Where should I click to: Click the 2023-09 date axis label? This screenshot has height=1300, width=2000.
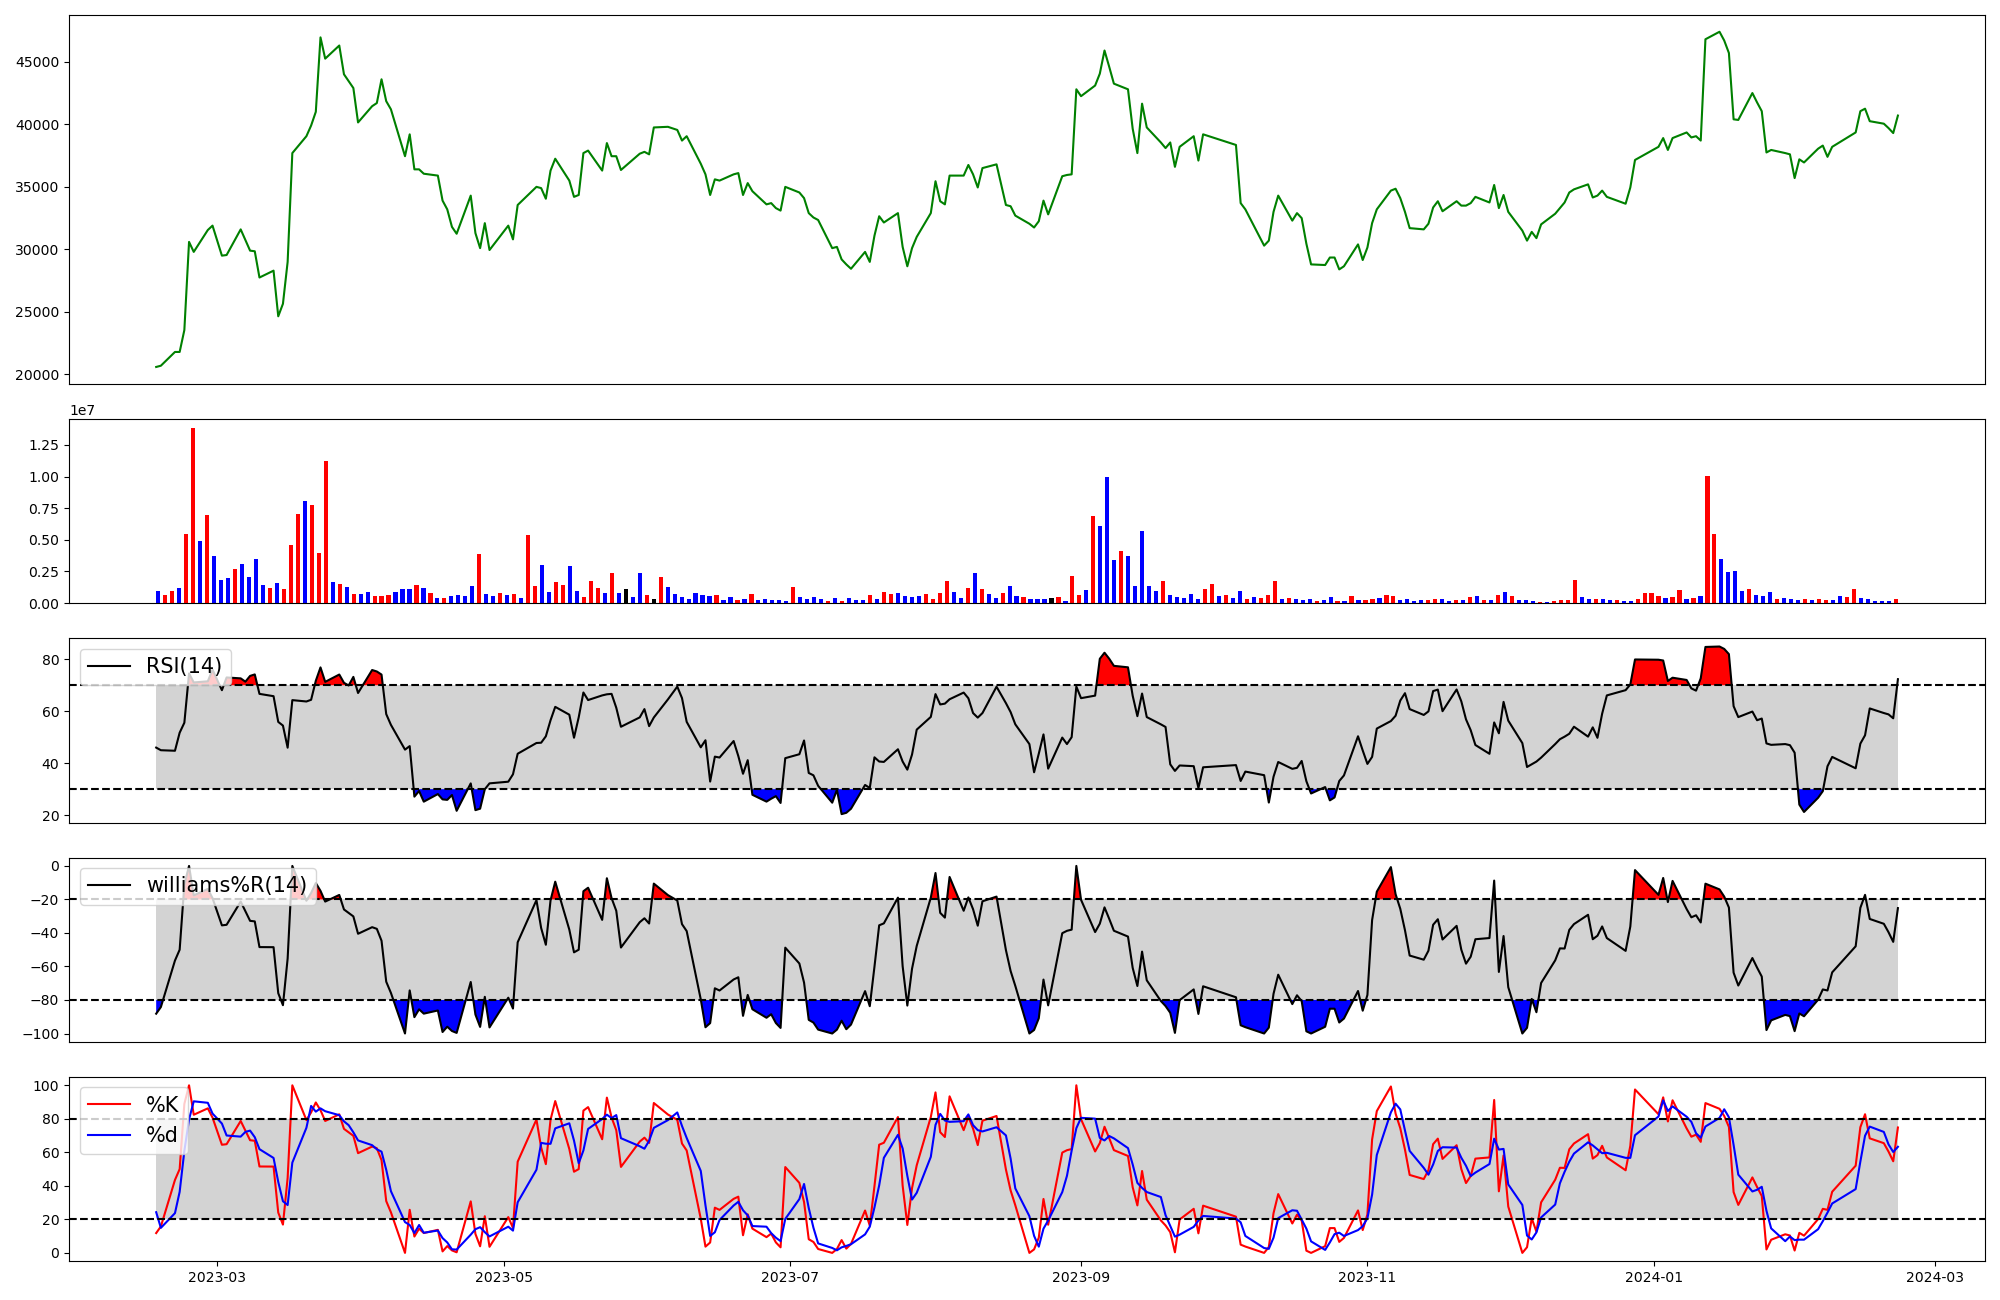click(x=1080, y=1276)
